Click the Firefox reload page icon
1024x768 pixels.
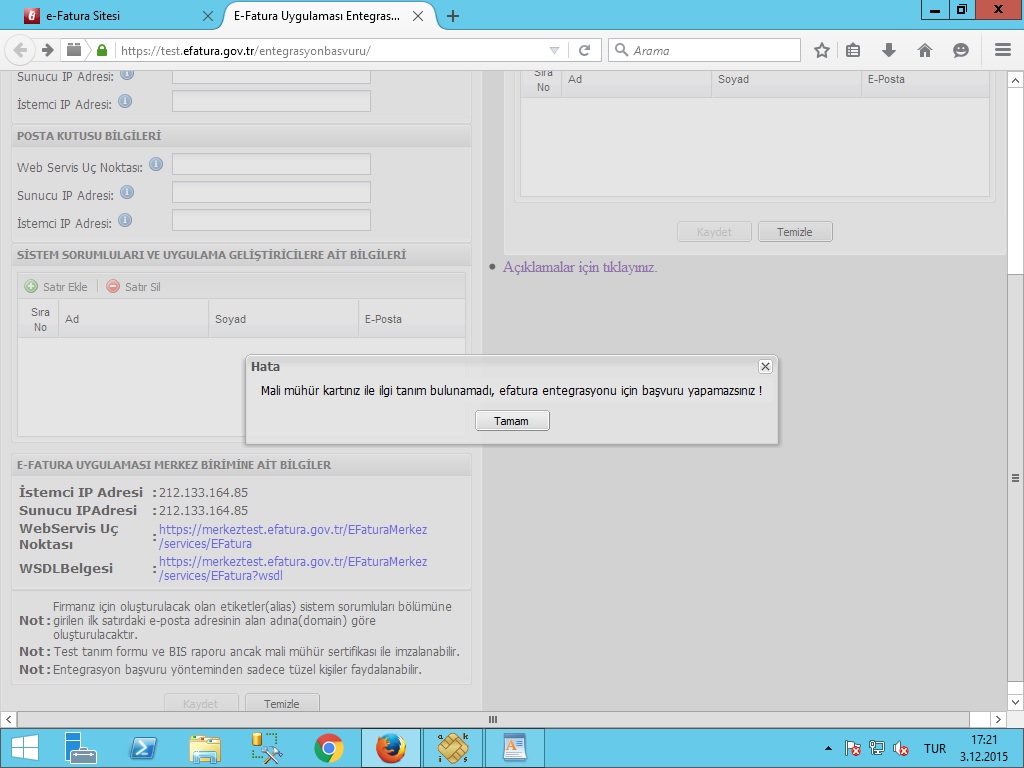pos(585,50)
